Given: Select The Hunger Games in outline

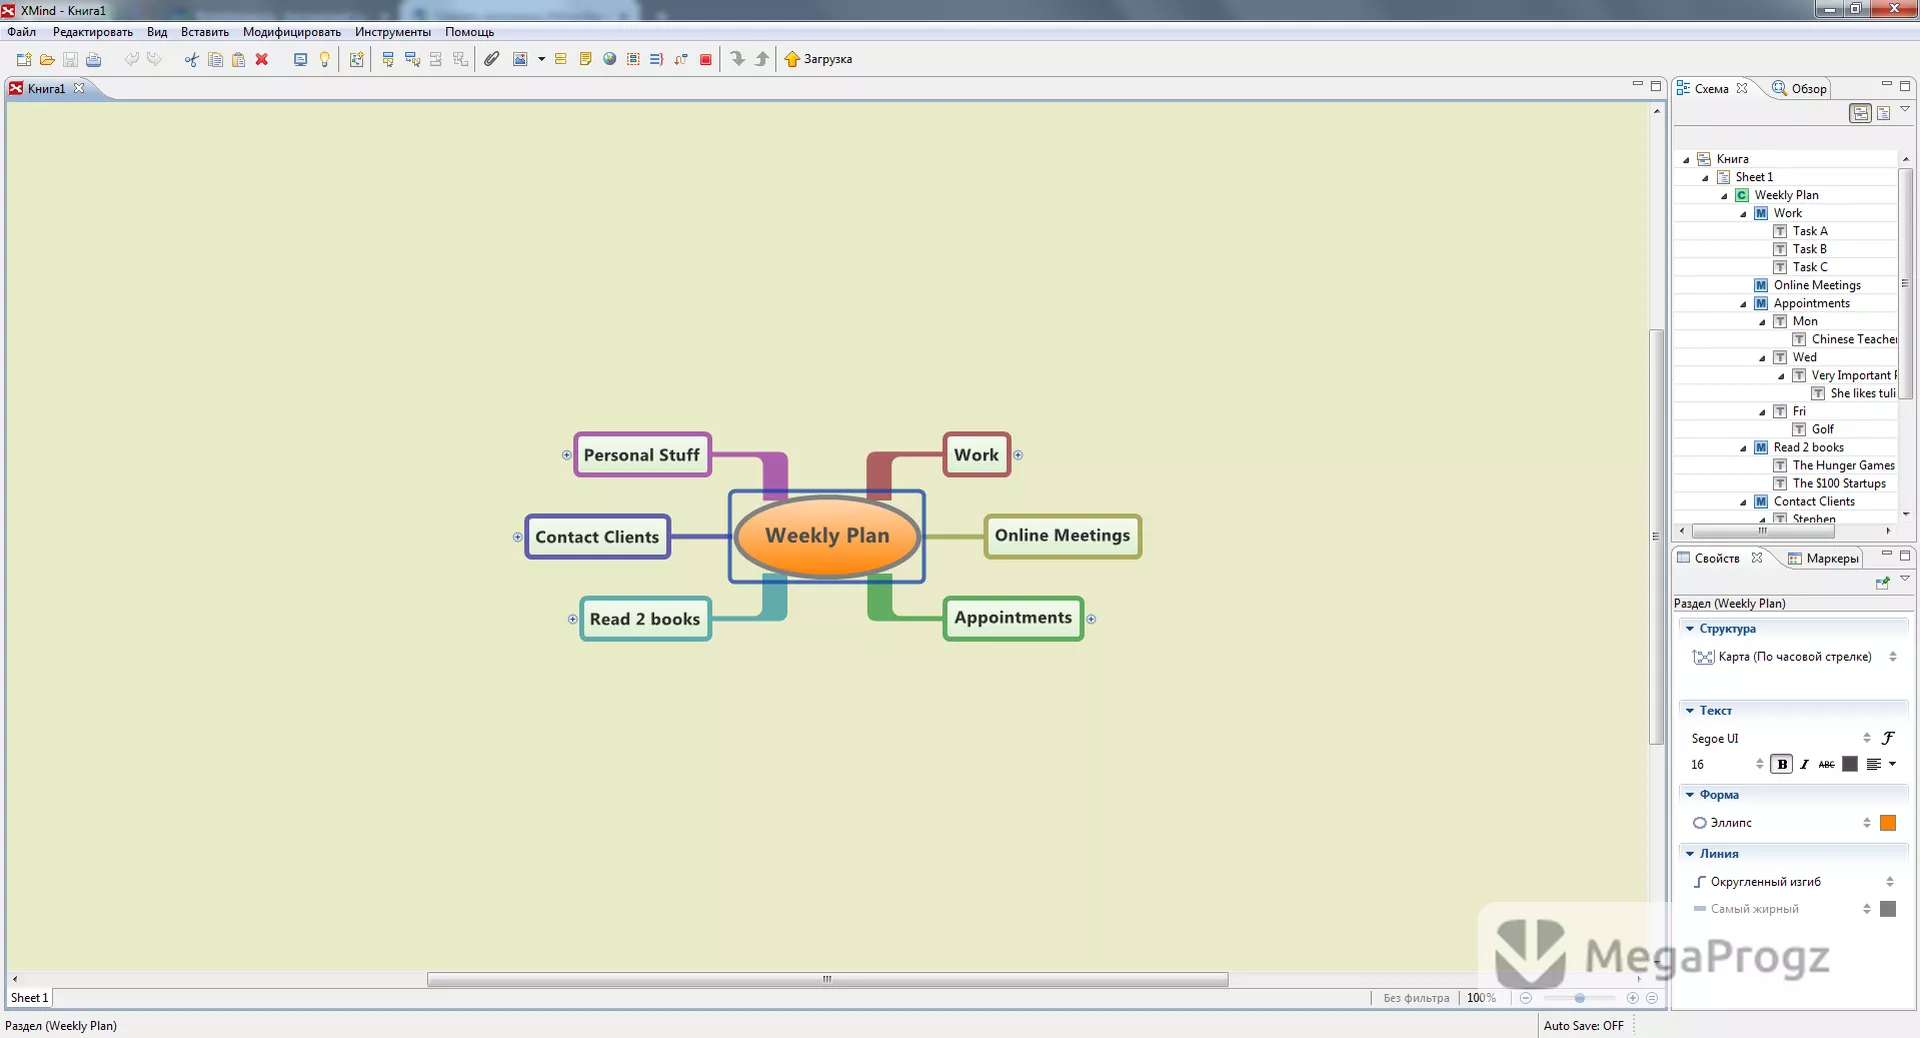Looking at the screenshot, I should pos(1843,466).
